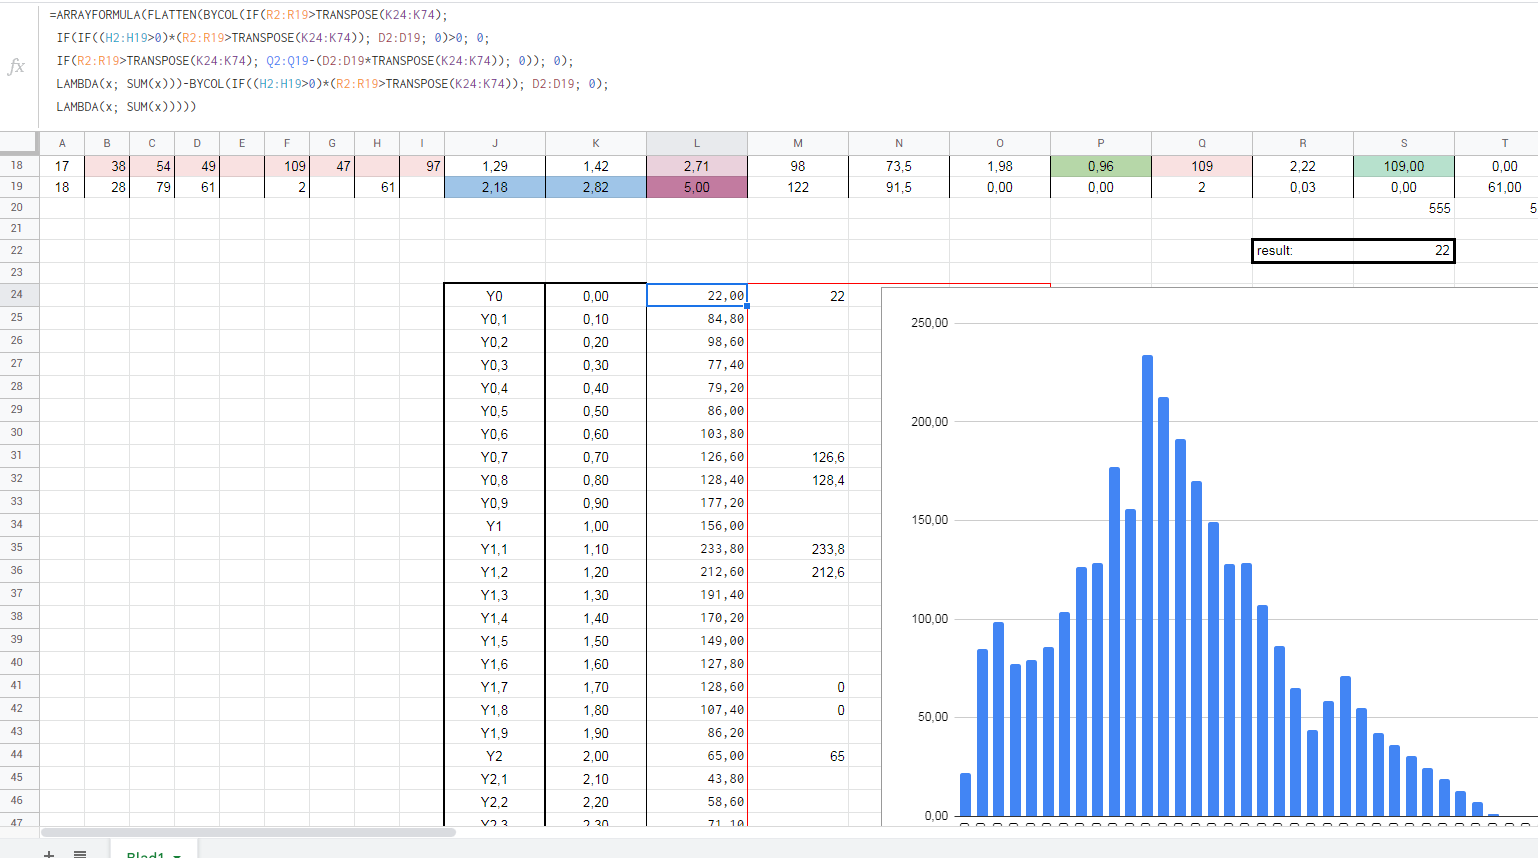Click into the ARRAYFORMULA formula bar text
The image size is (1538, 858).
click(x=330, y=61)
